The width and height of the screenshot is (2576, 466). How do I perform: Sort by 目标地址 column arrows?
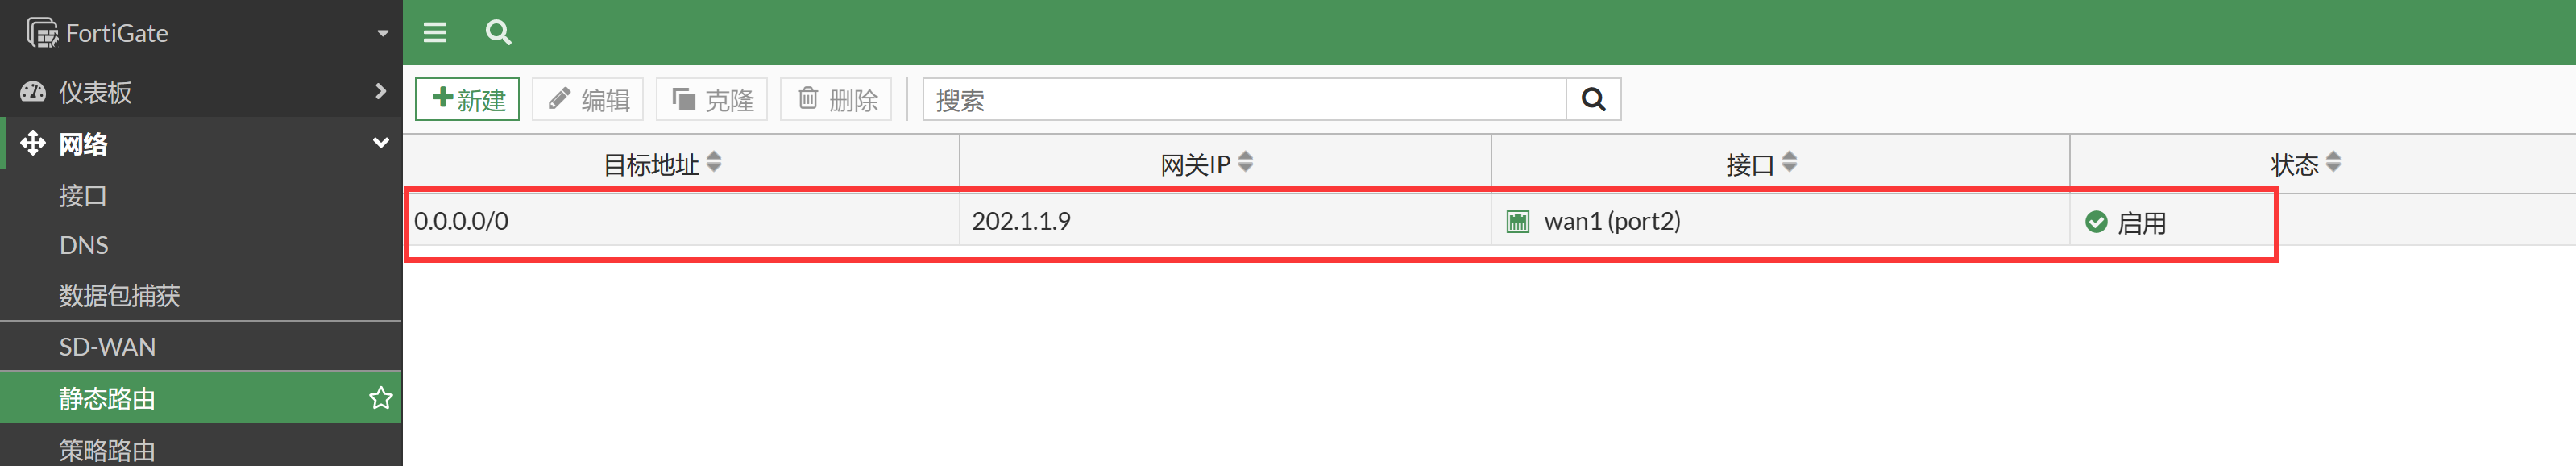click(714, 162)
